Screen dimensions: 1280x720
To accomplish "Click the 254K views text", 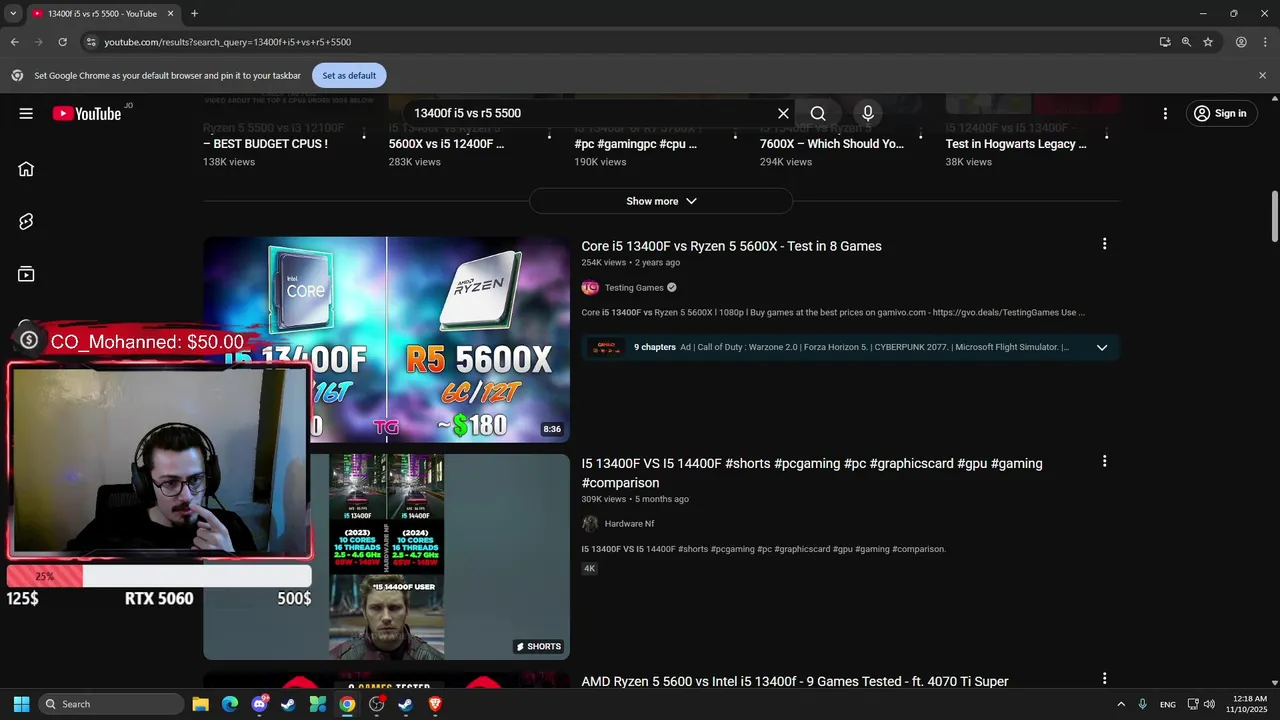I will 603,262.
